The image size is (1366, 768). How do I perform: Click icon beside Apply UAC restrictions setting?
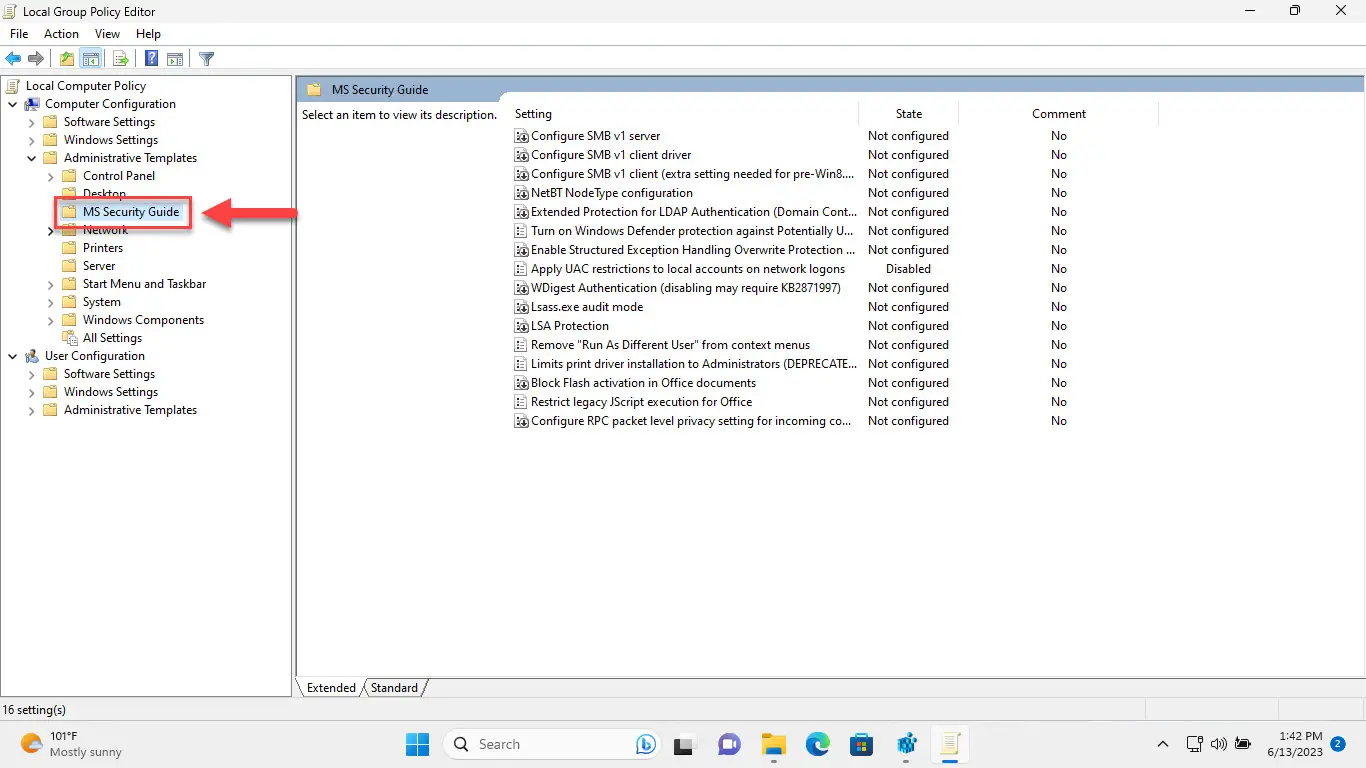pyautogui.click(x=521, y=269)
